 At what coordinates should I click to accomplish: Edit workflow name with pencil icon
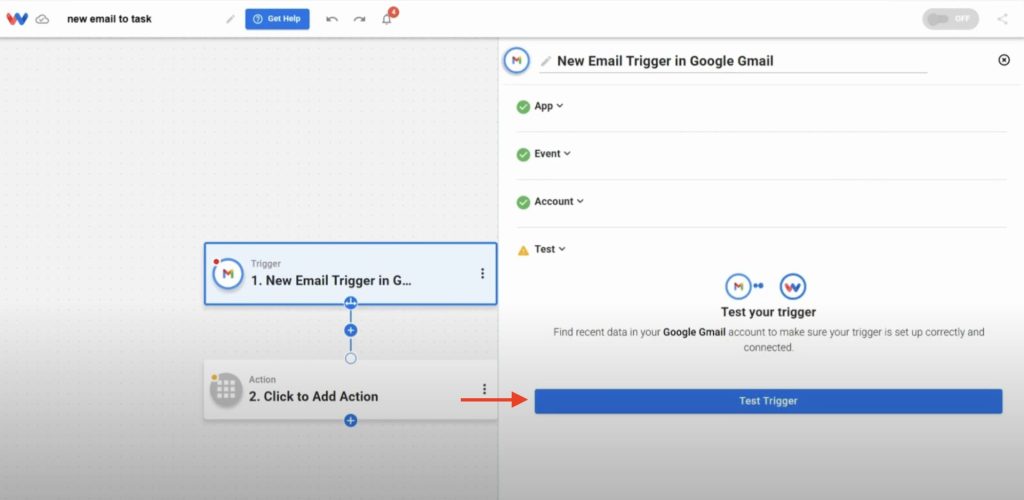coord(230,19)
